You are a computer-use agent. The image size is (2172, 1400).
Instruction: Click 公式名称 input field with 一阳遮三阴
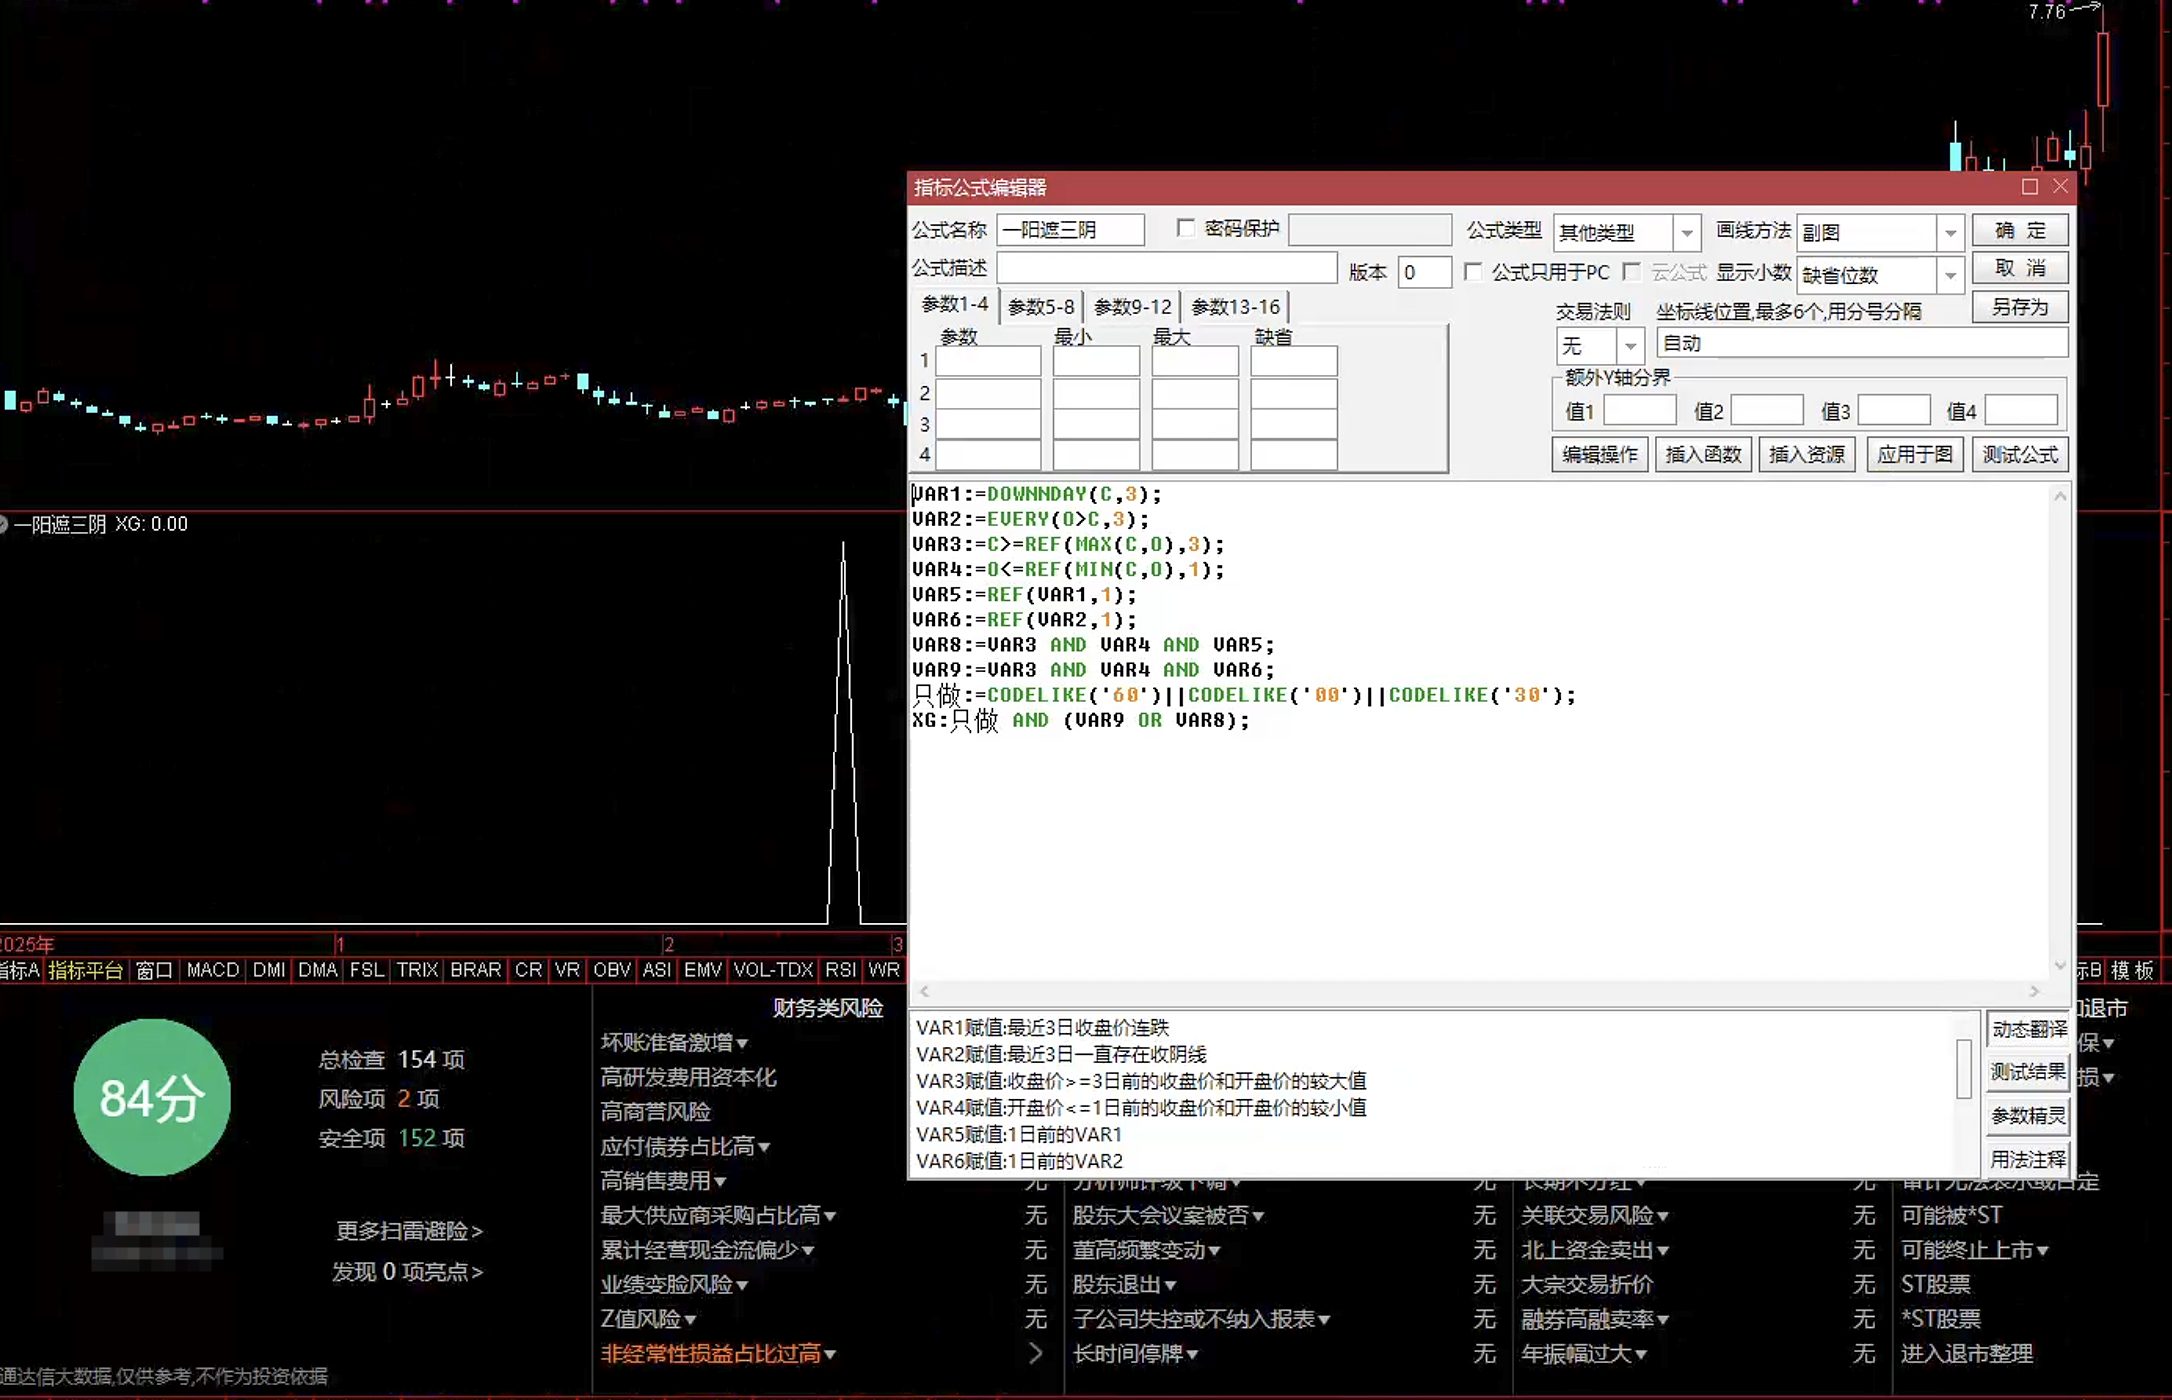(x=1070, y=230)
